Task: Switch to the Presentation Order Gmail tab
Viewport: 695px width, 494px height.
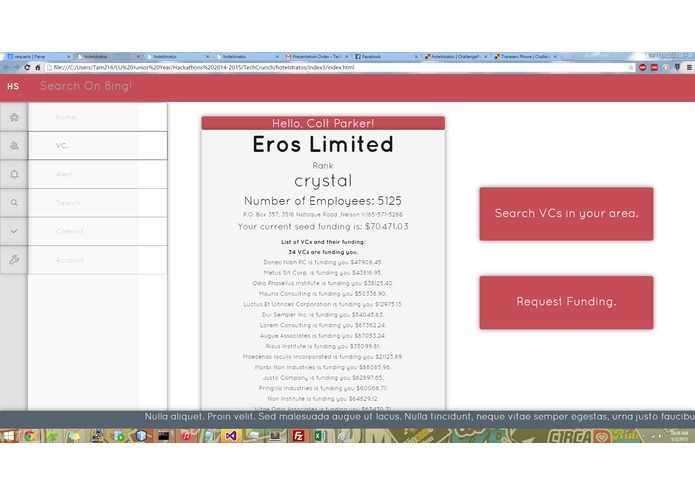Action: pyautogui.click(x=316, y=57)
